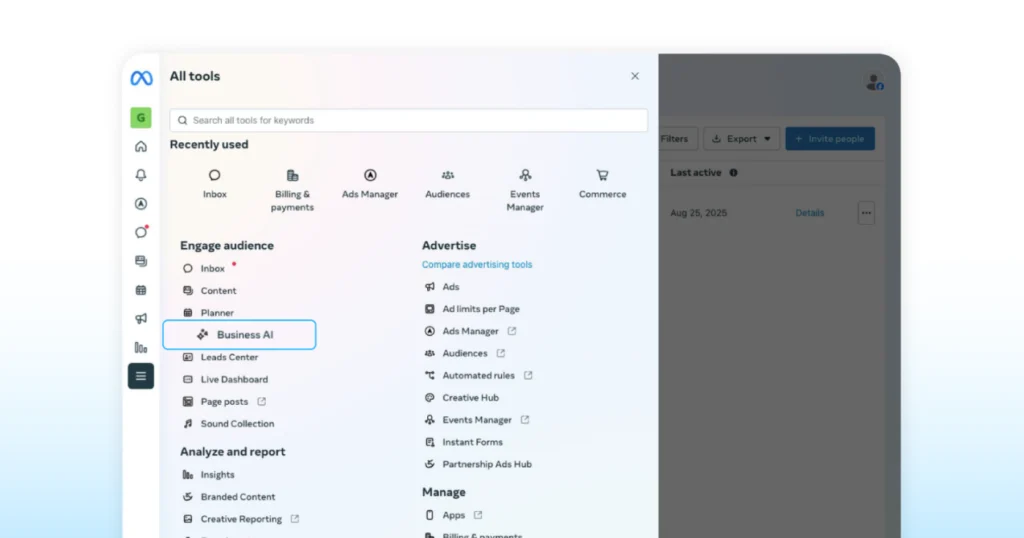Open Insights bar chart icon in sidebar
This screenshot has width=1024, height=538.
click(x=140, y=347)
